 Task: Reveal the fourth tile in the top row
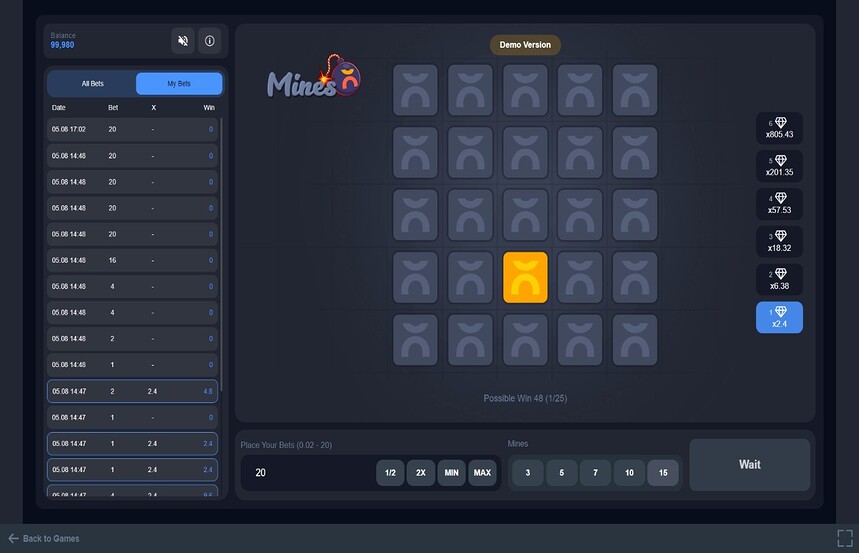tap(580, 90)
